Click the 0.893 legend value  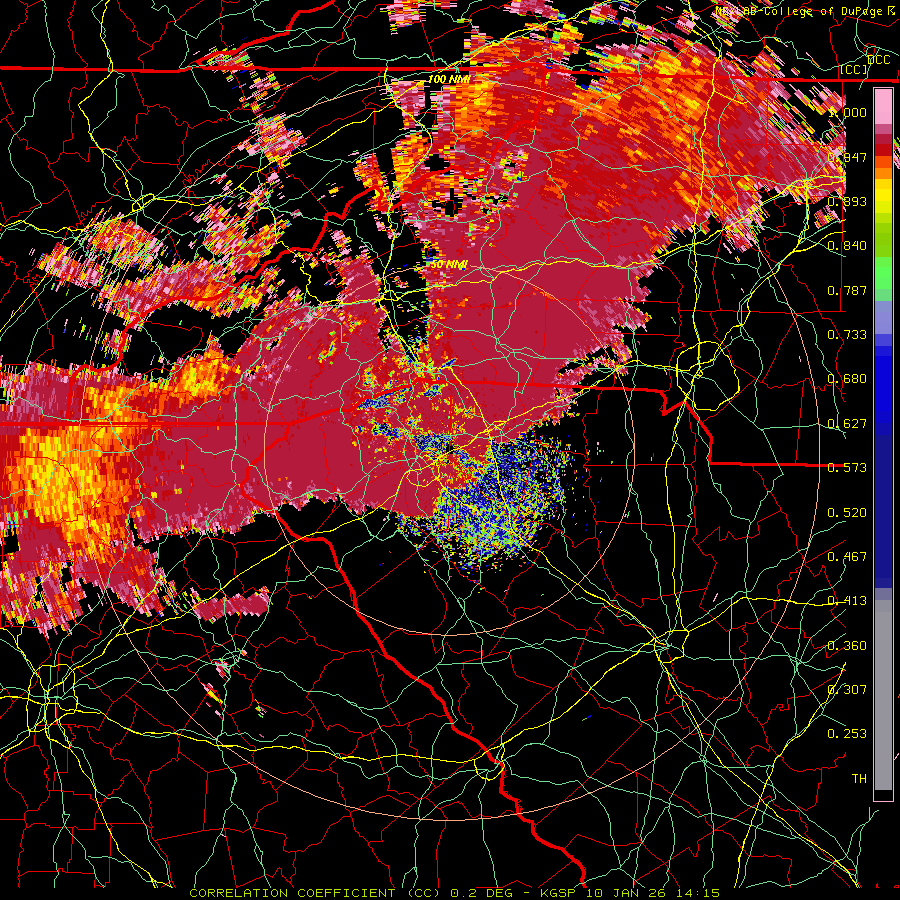point(847,201)
